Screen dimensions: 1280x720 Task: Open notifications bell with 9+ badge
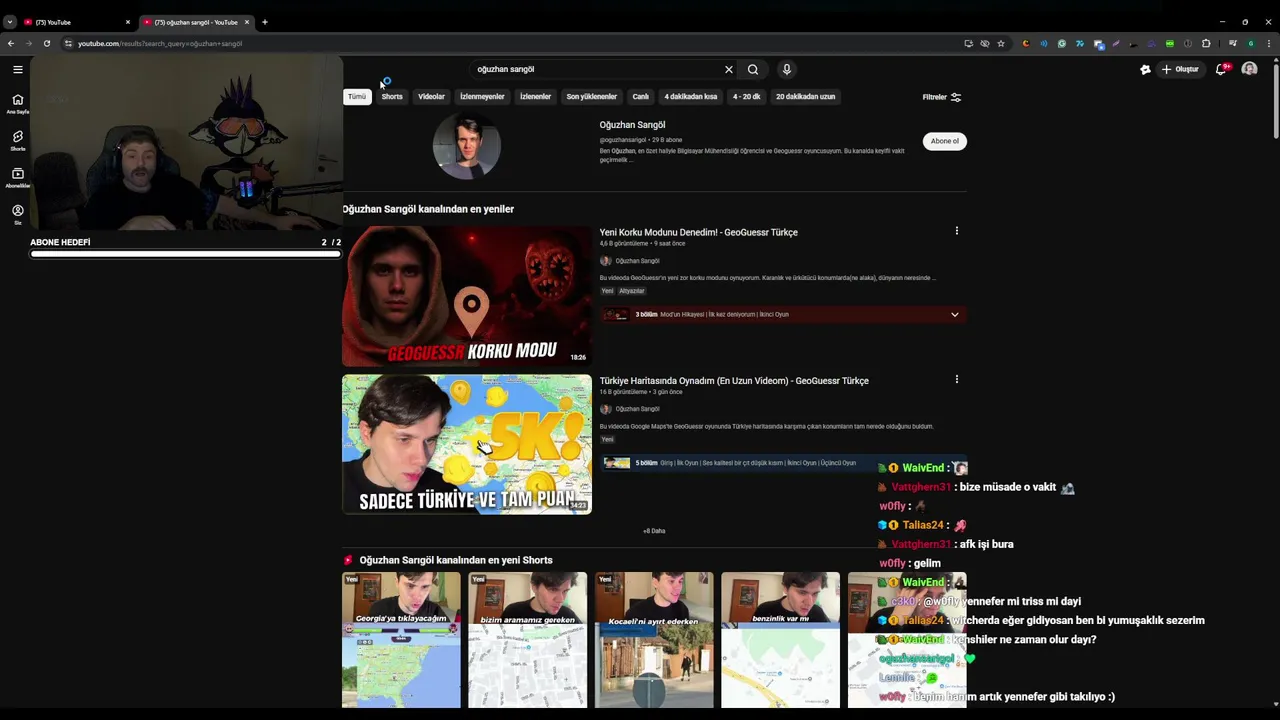coord(1222,69)
